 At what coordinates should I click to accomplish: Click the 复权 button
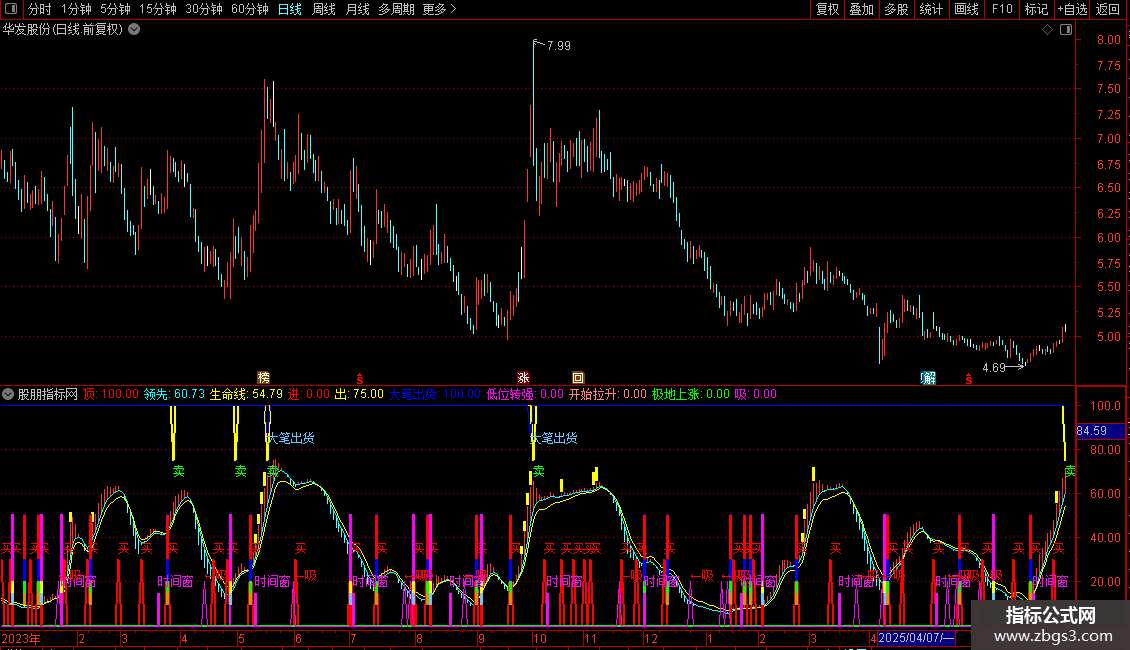[x=827, y=10]
